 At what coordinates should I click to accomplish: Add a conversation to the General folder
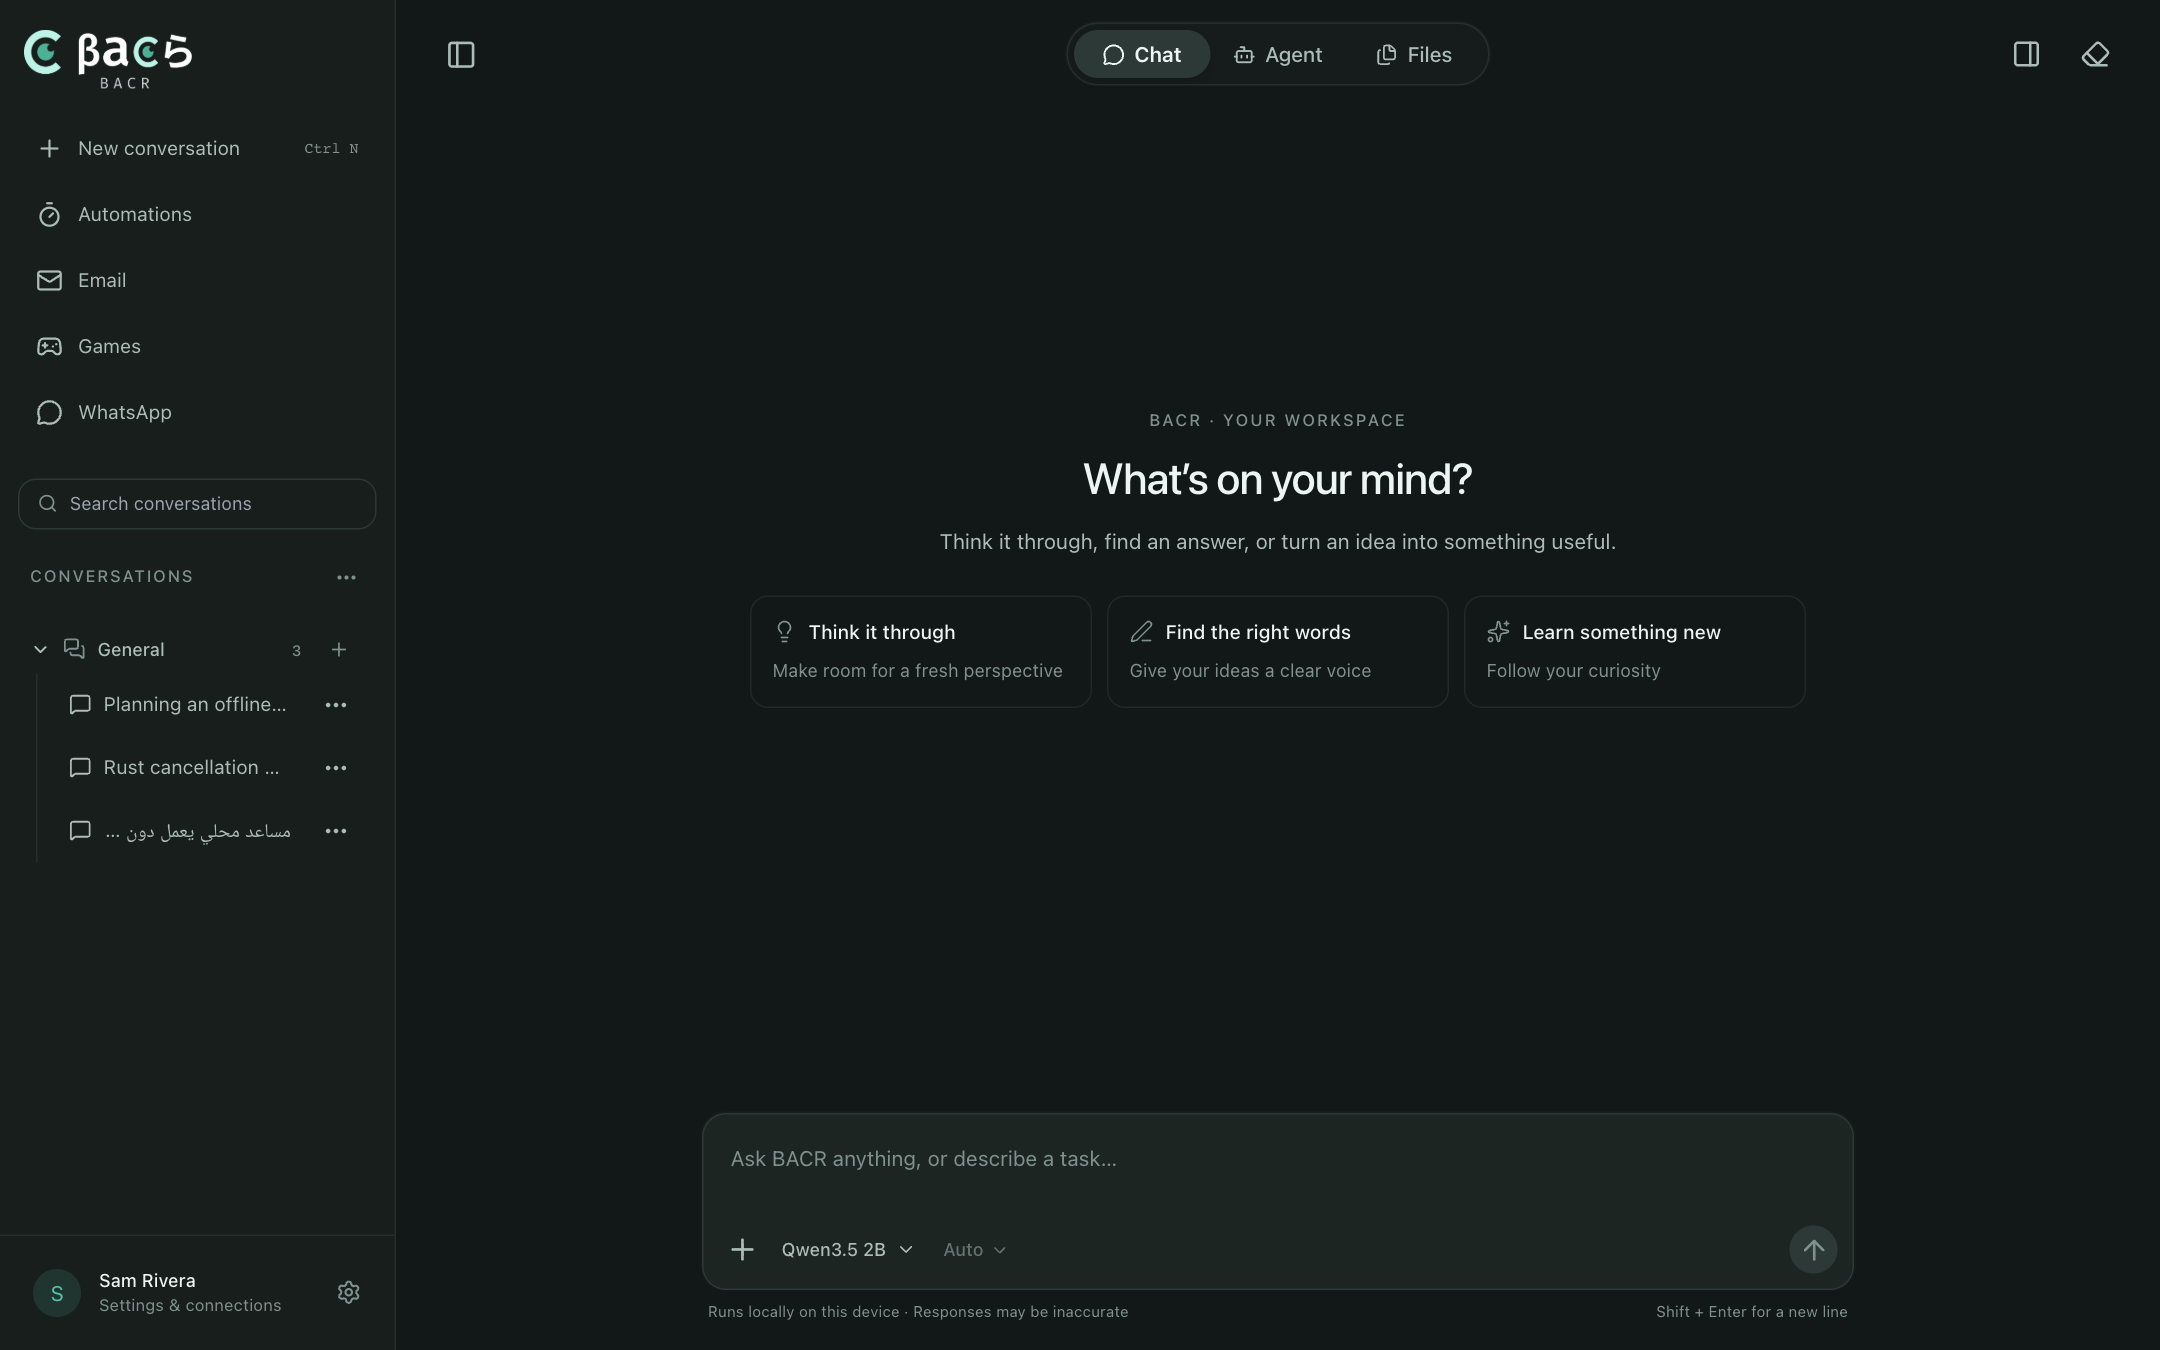[x=339, y=650]
